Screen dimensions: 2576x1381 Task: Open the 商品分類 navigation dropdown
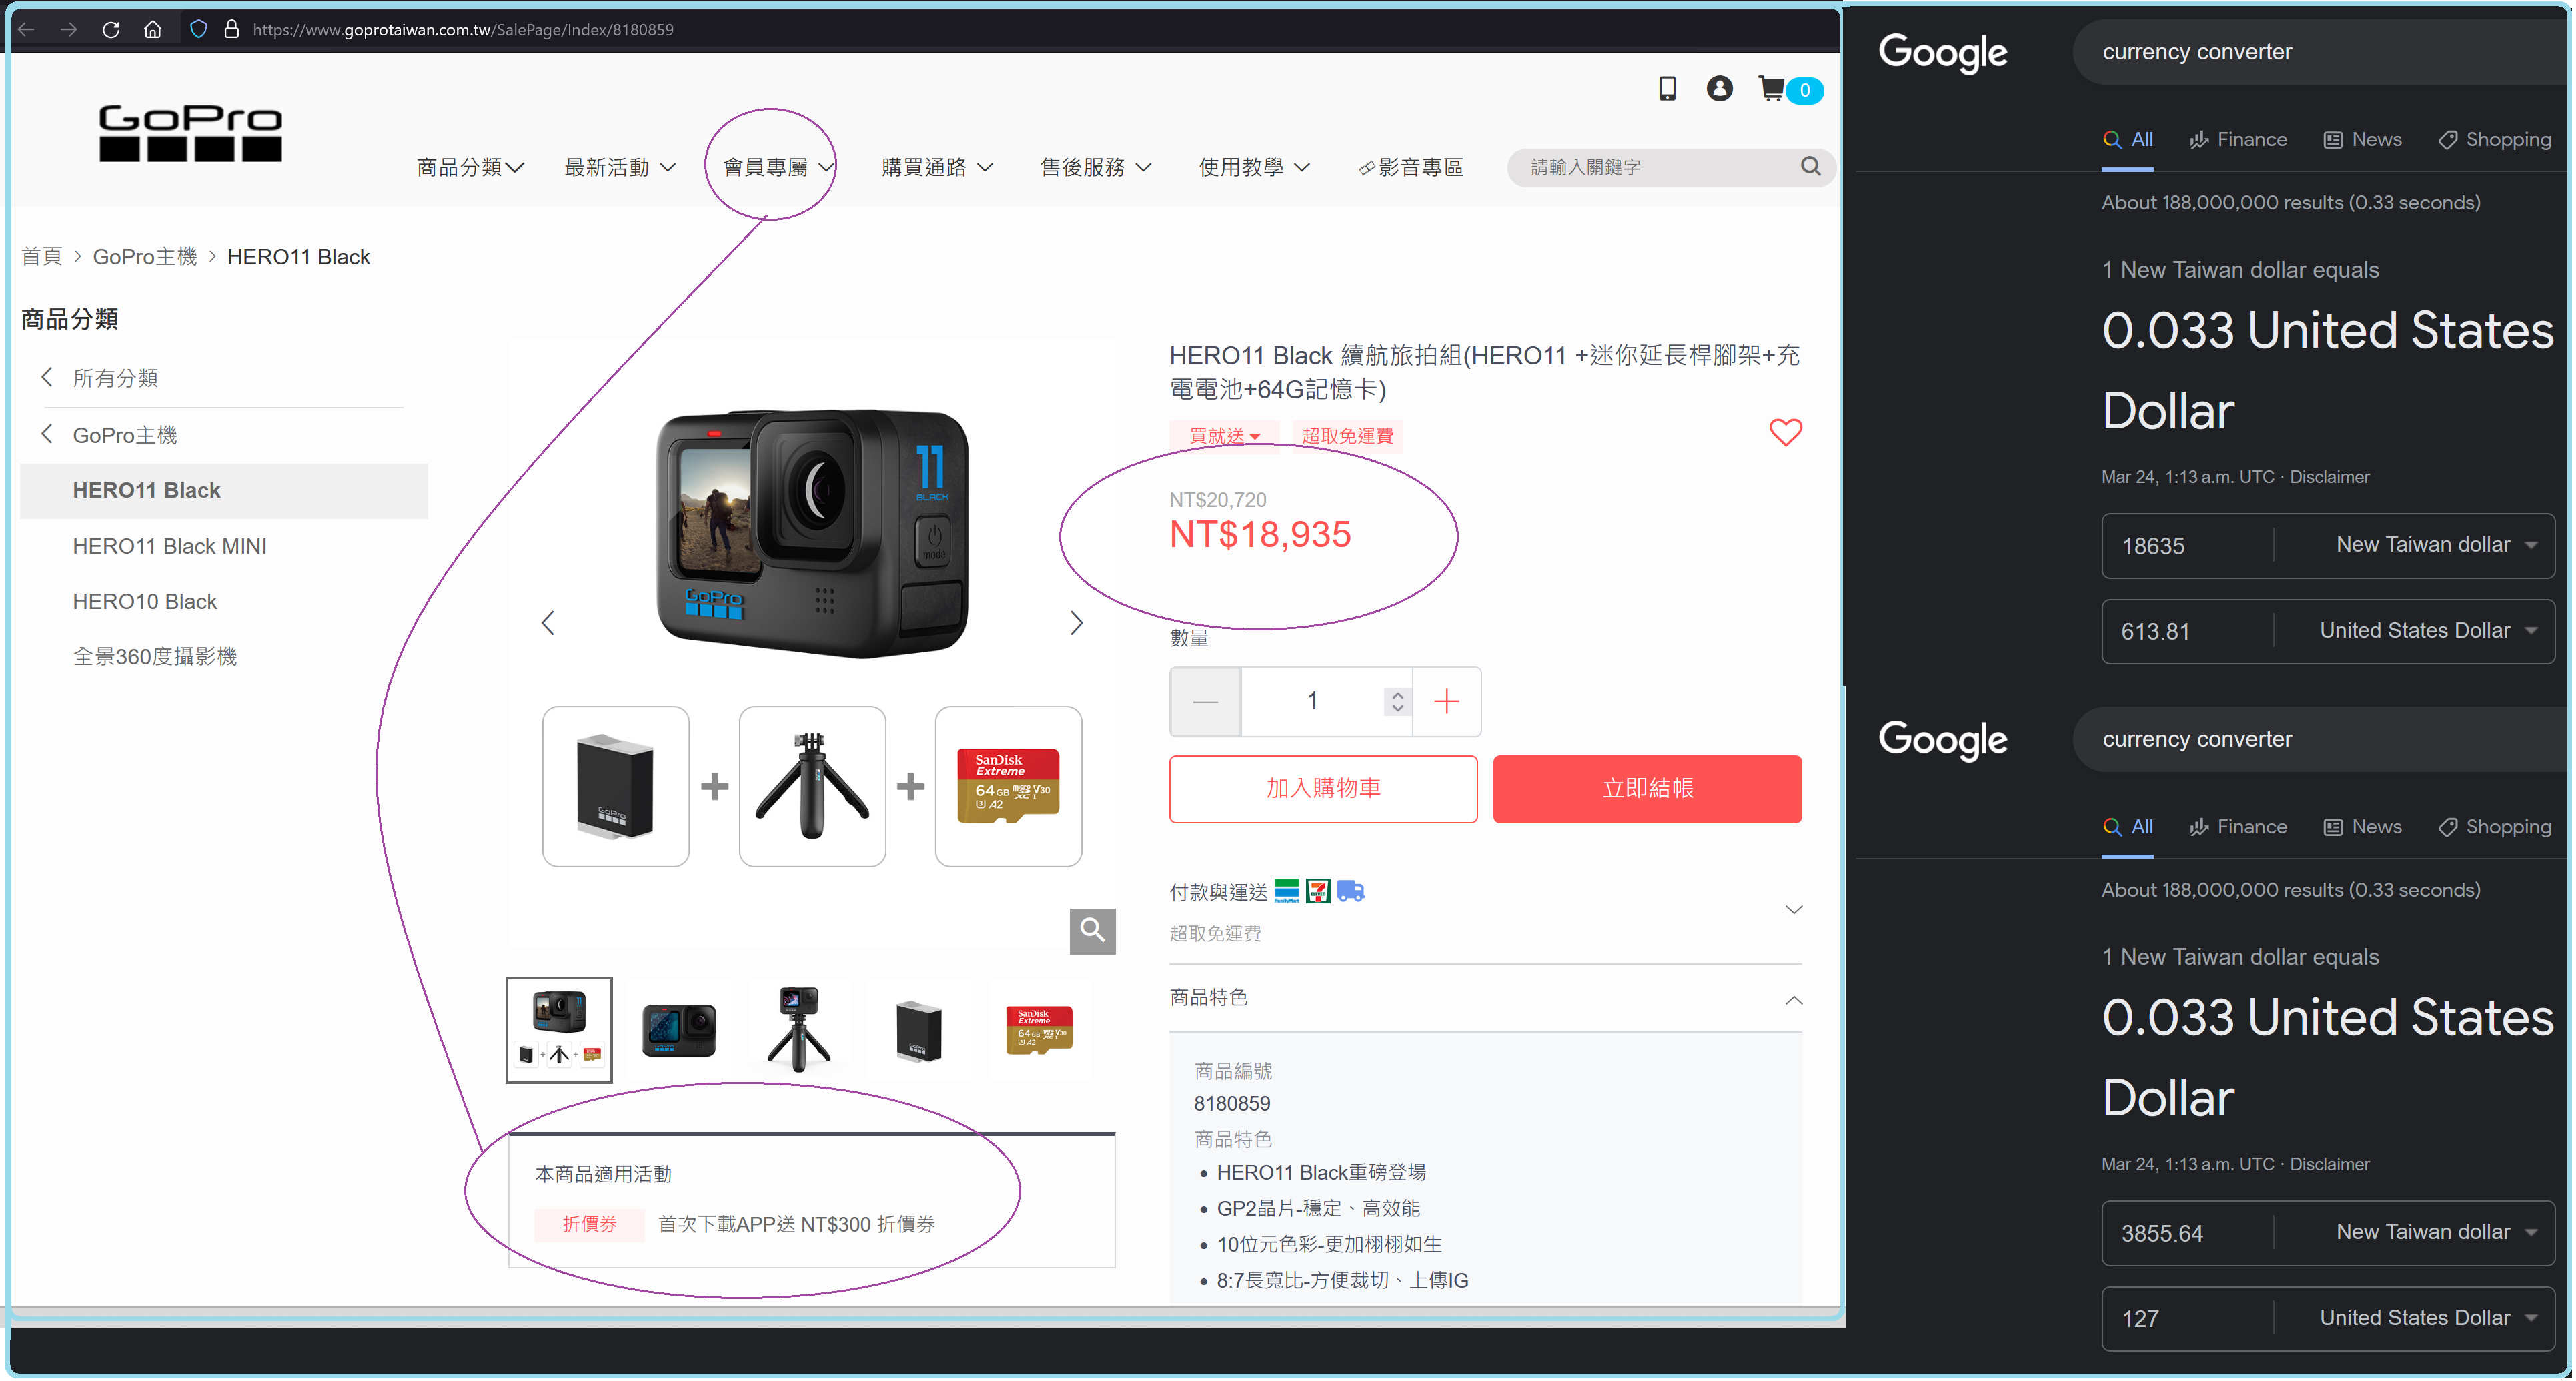(x=470, y=167)
